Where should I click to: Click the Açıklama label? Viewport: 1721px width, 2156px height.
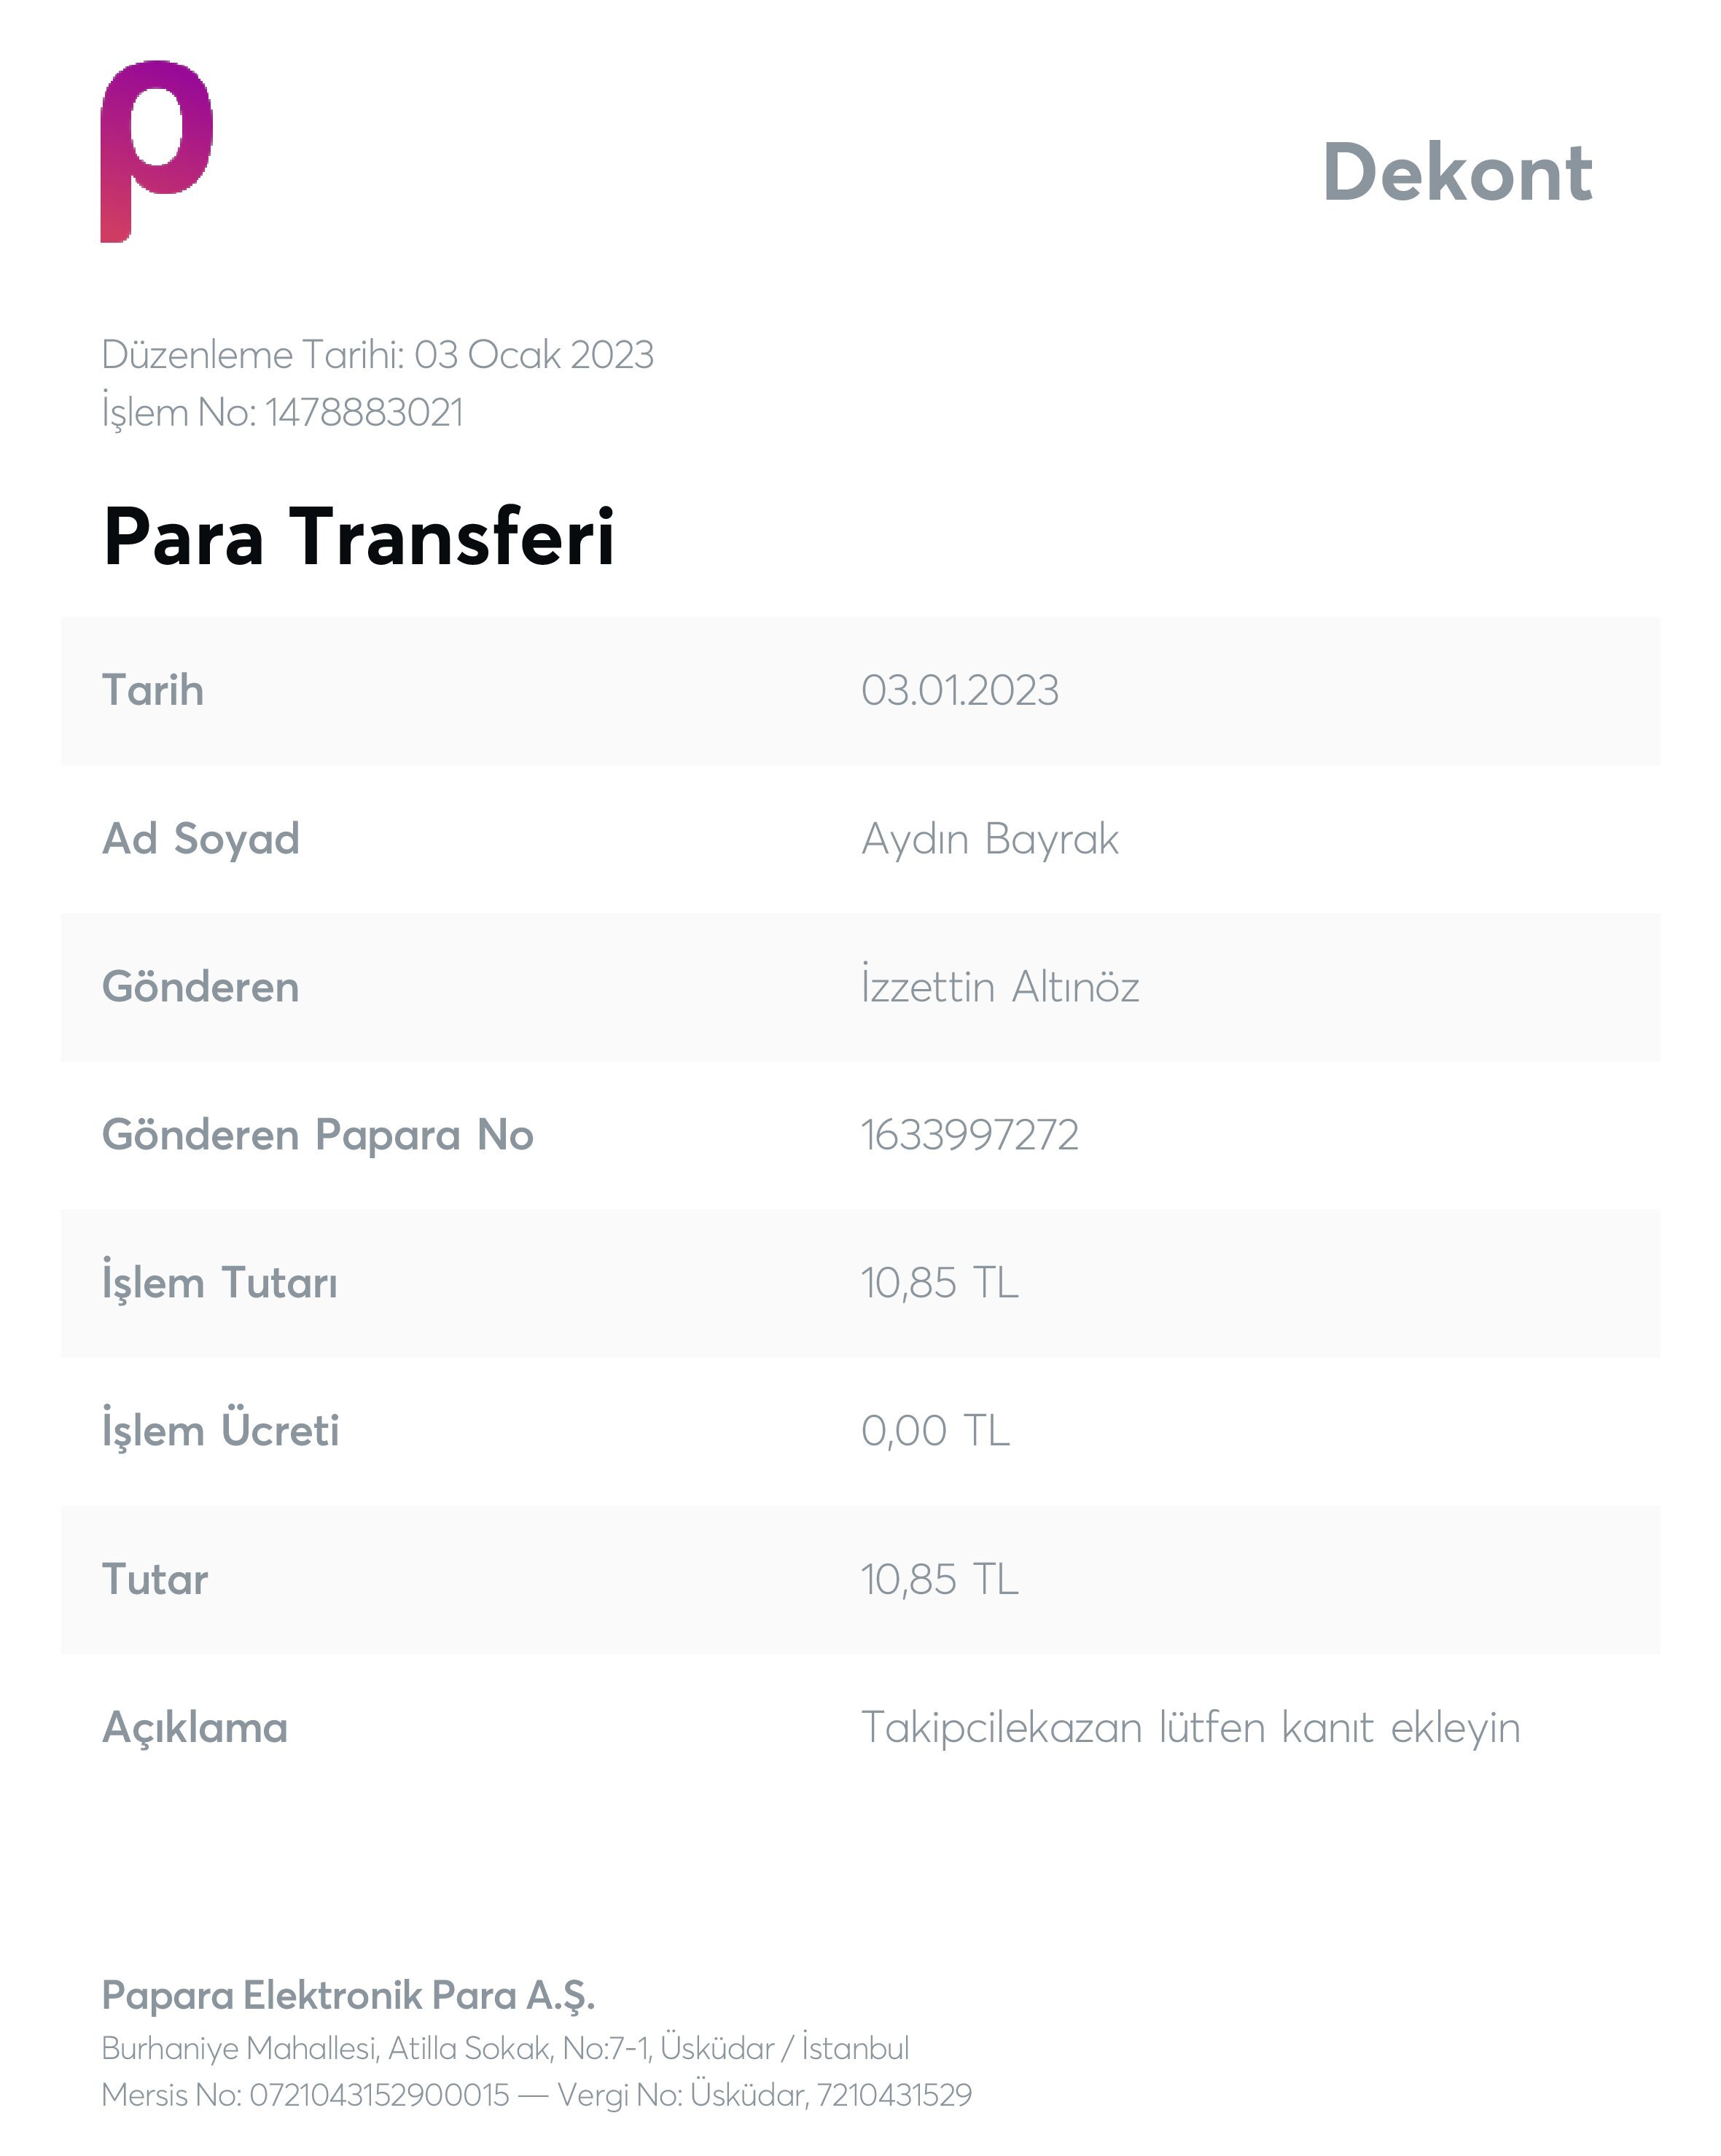(194, 1727)
